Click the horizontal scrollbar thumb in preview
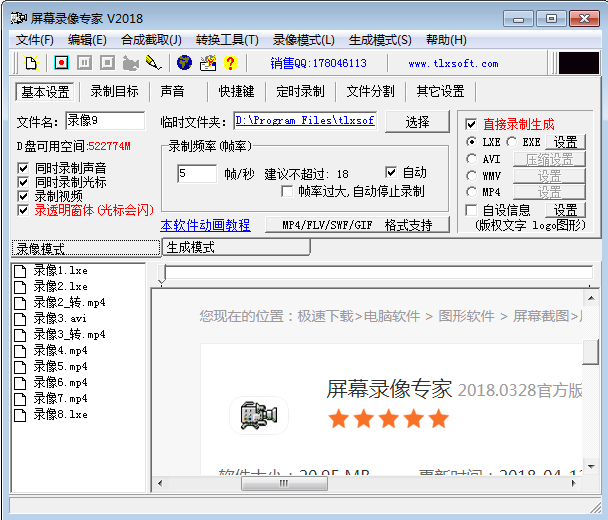The image size is (608, 520). coord(284,484)
